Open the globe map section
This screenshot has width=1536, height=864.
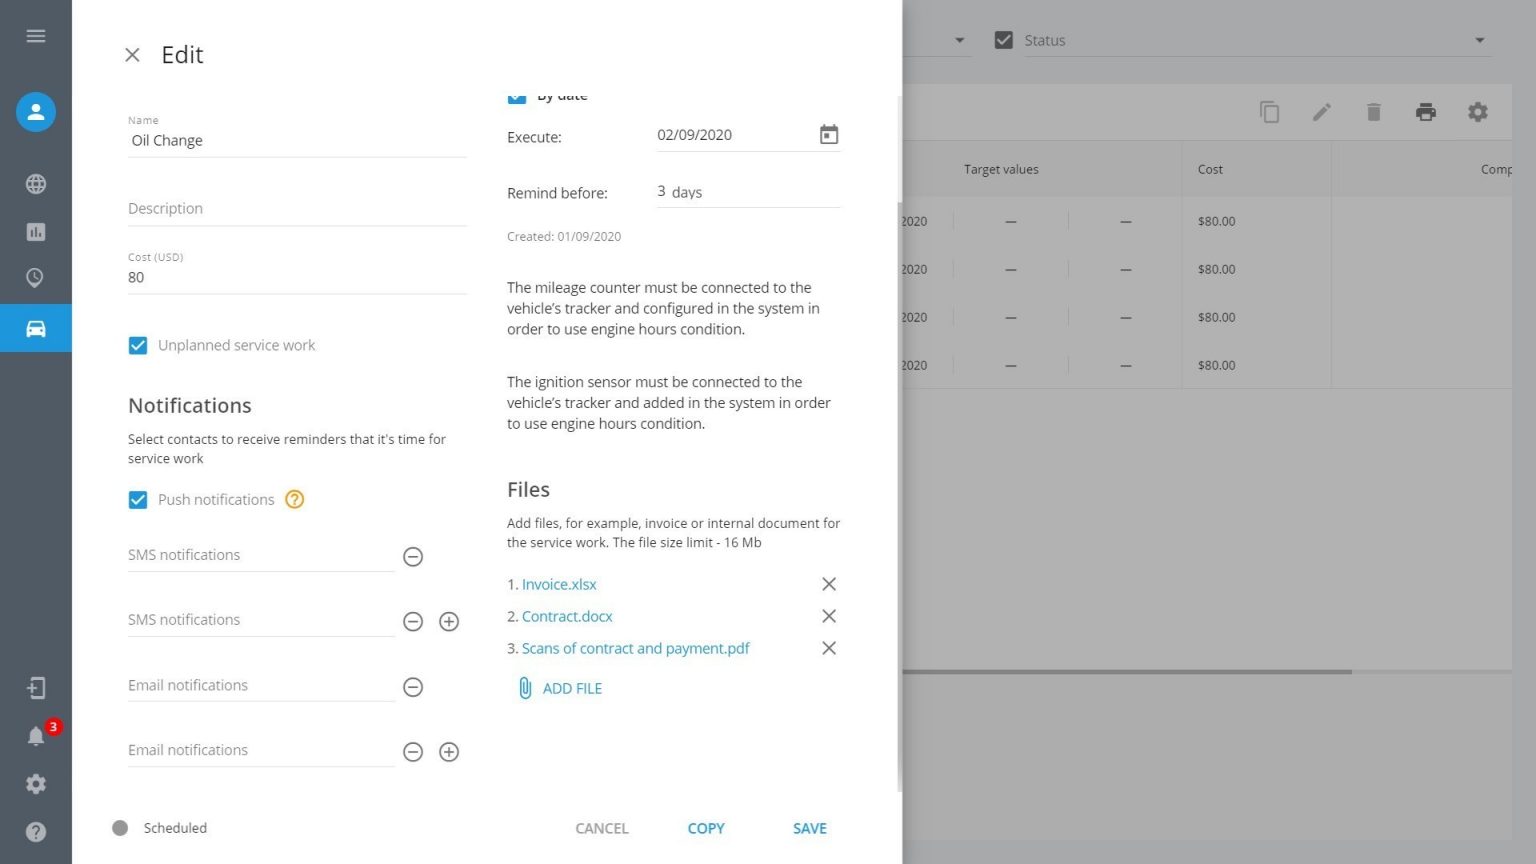[36, 184]
